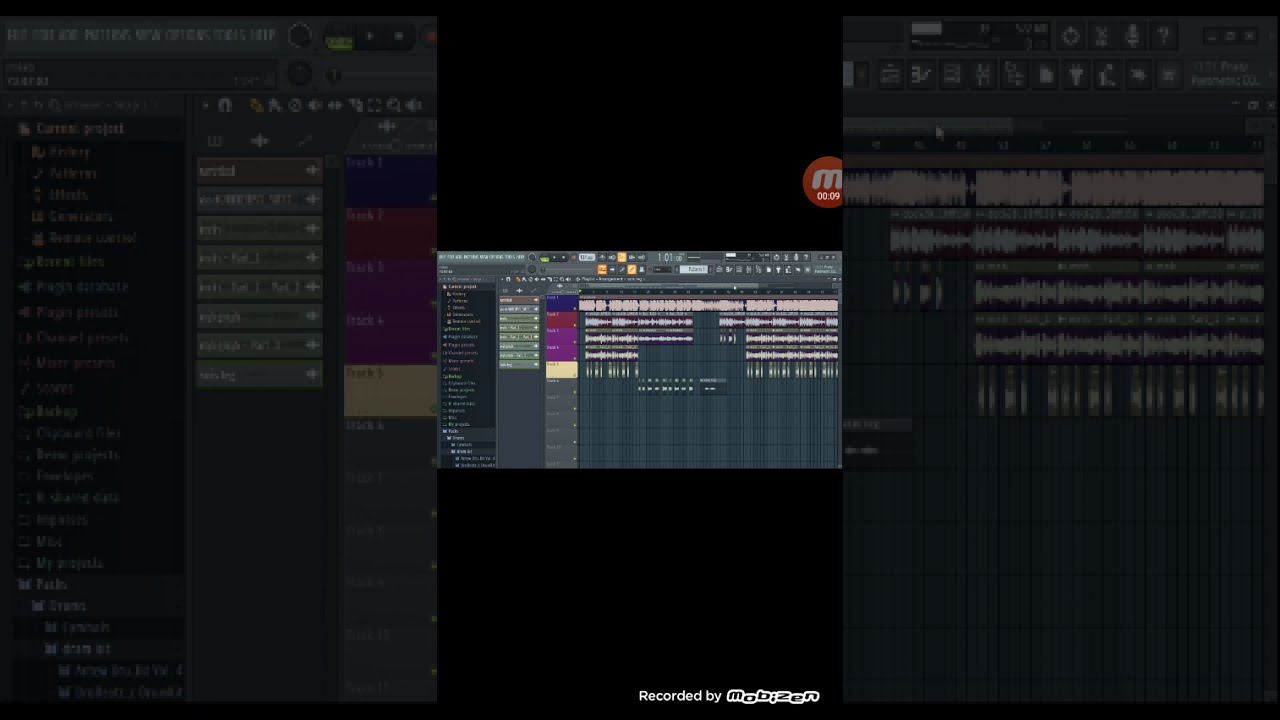This screenshot has width=1280, height=720.
Task: Select first brown clip in picker panel
Action: click(x=519, y=300)
